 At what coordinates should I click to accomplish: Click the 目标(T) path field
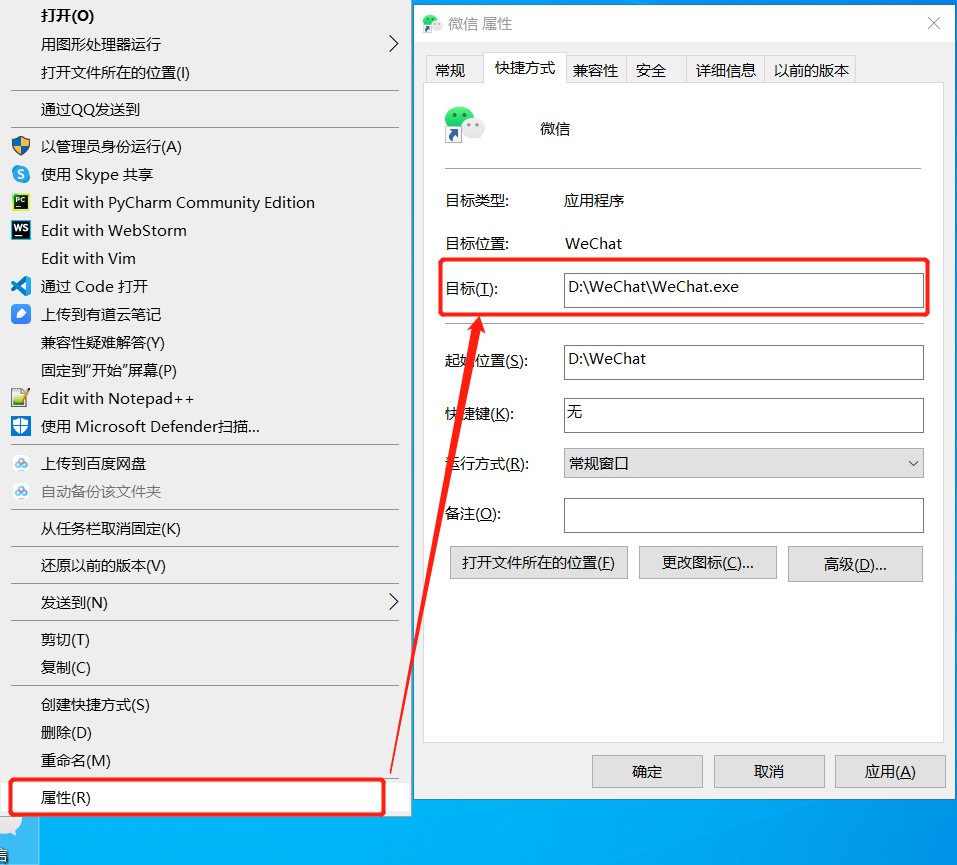click(x=743, y=290)
